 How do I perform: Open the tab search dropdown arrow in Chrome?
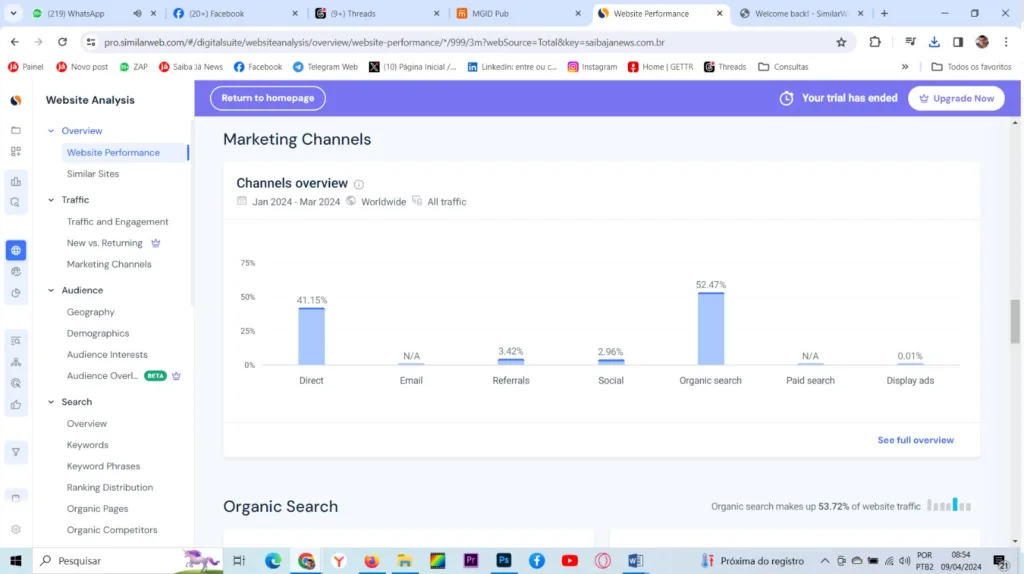click(x=14, y=14)
